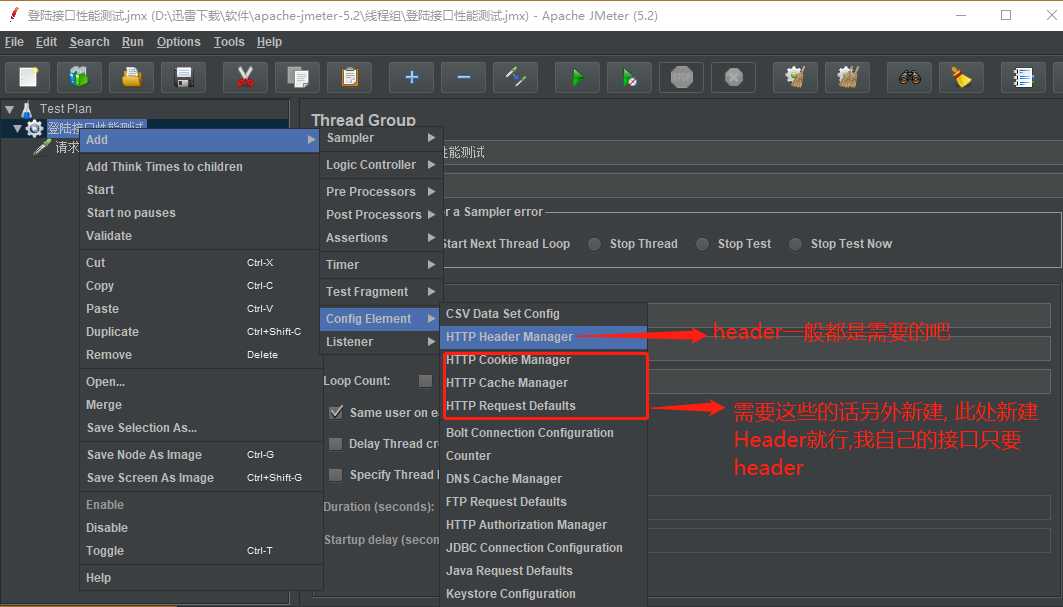Click the Duration (seconds) input field
Image resolution: width=1063 pixels, height=607 pixels.
(849, 507)
